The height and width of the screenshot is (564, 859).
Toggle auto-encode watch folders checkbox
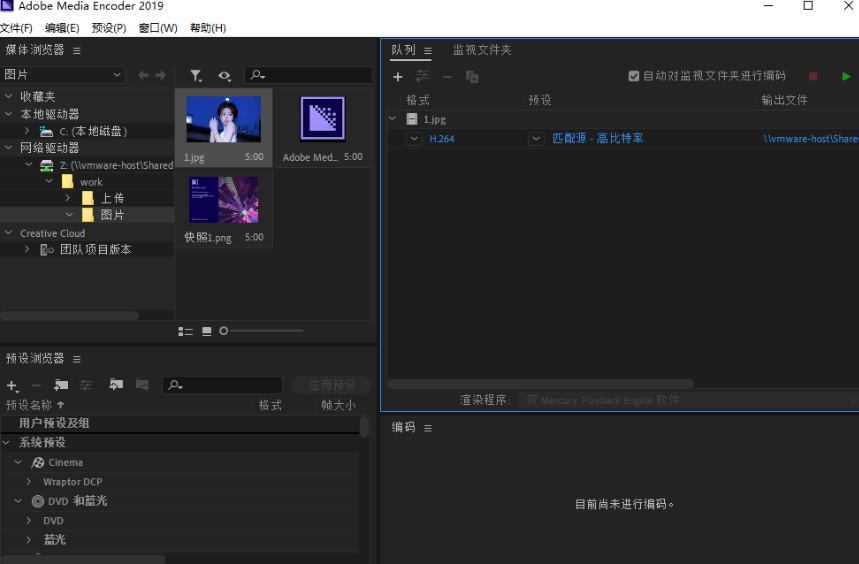click(634, 76)
